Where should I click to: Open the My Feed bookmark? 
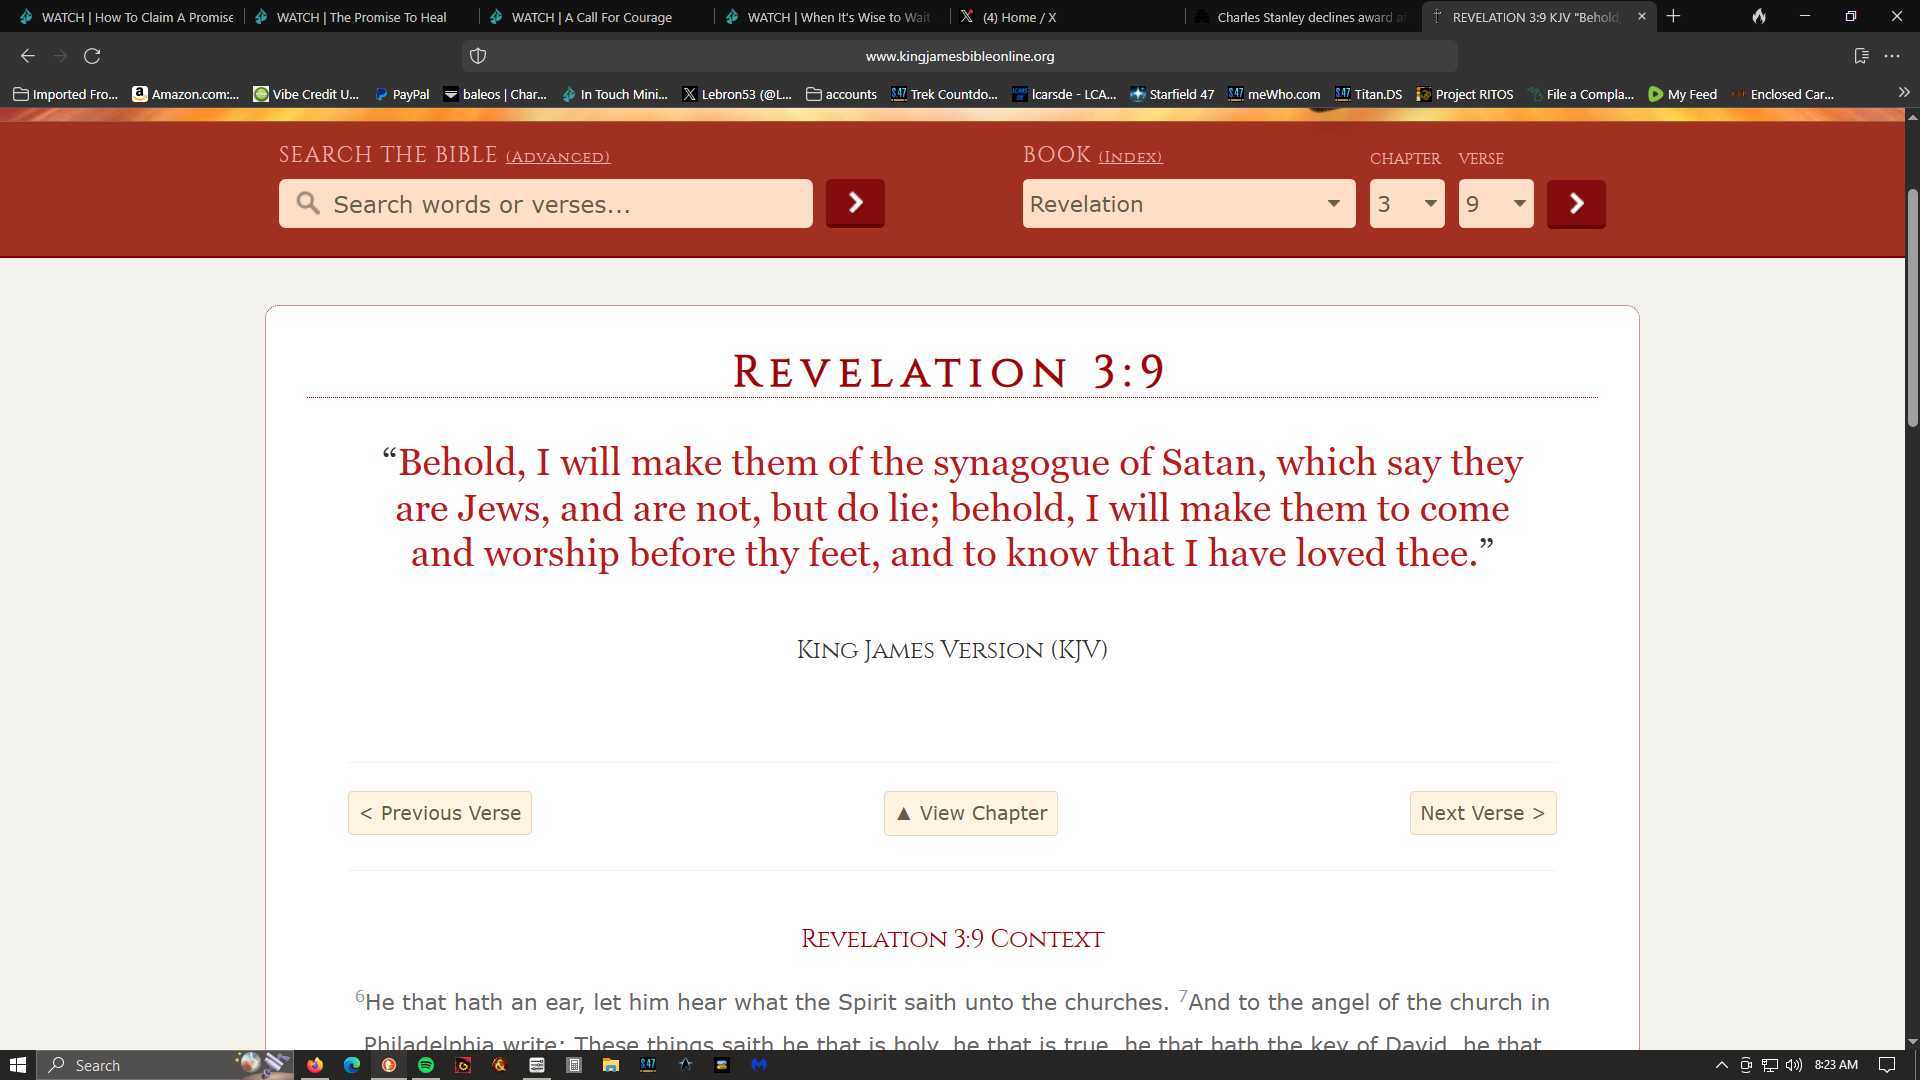(x=1682, y=94)
